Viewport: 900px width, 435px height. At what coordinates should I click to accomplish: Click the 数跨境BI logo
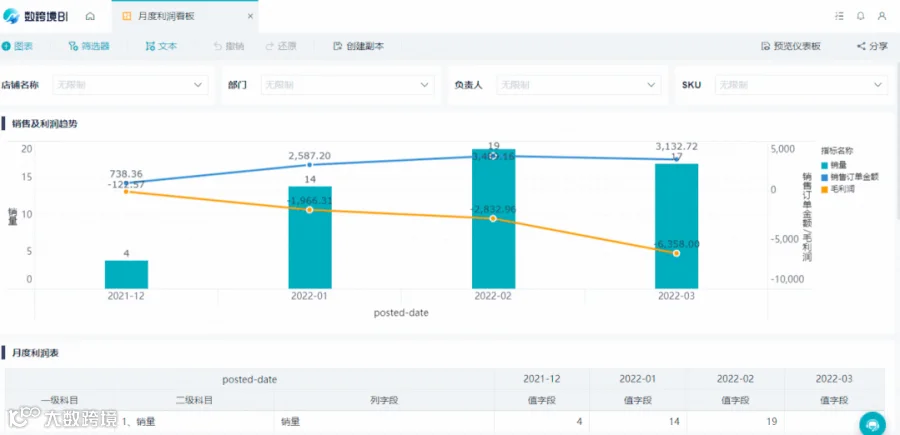tap(36, 17)
